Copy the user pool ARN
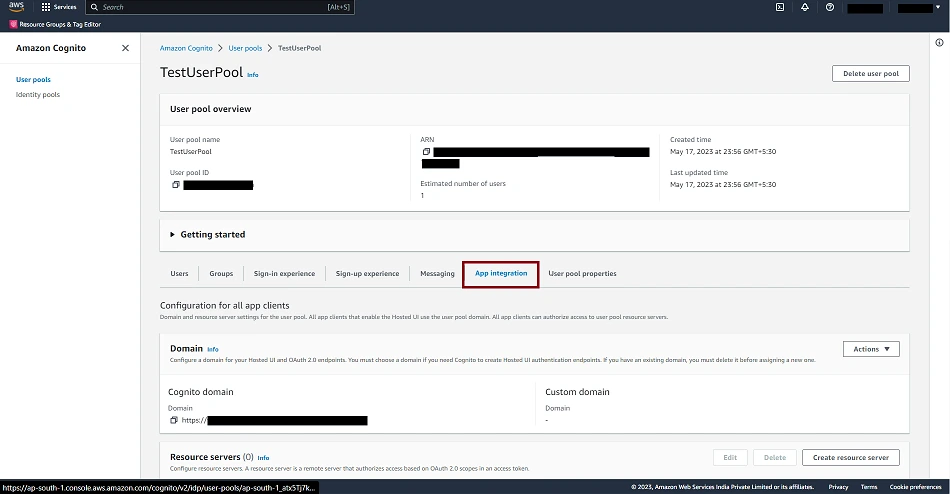The image size is (950, 494). click(427, 152)
